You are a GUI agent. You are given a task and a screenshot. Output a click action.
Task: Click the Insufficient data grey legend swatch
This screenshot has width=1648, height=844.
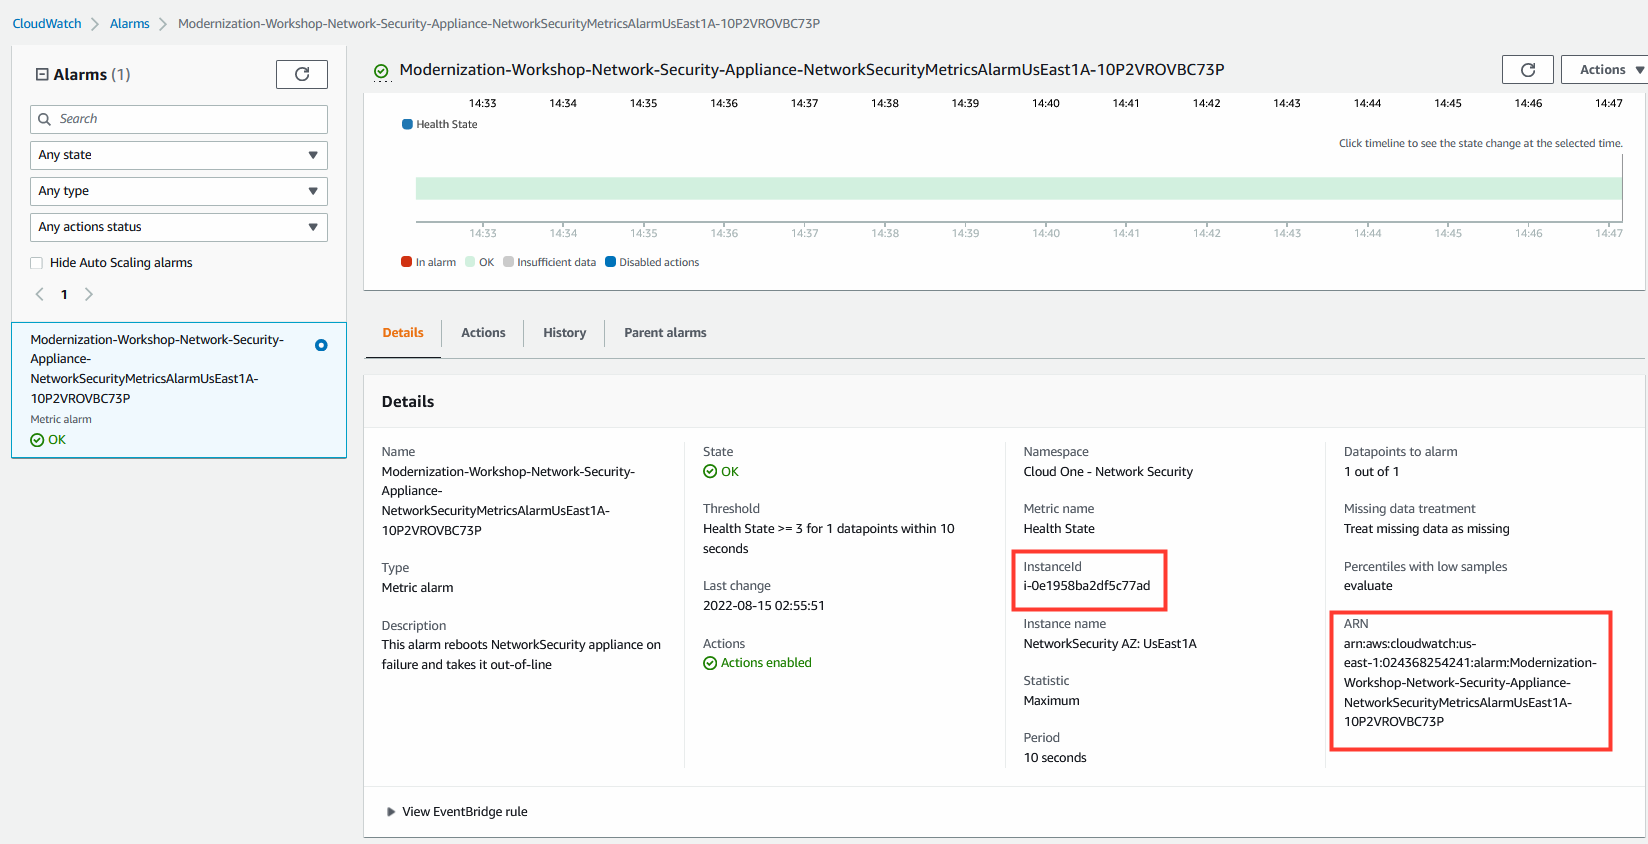[x=508, y=262]
